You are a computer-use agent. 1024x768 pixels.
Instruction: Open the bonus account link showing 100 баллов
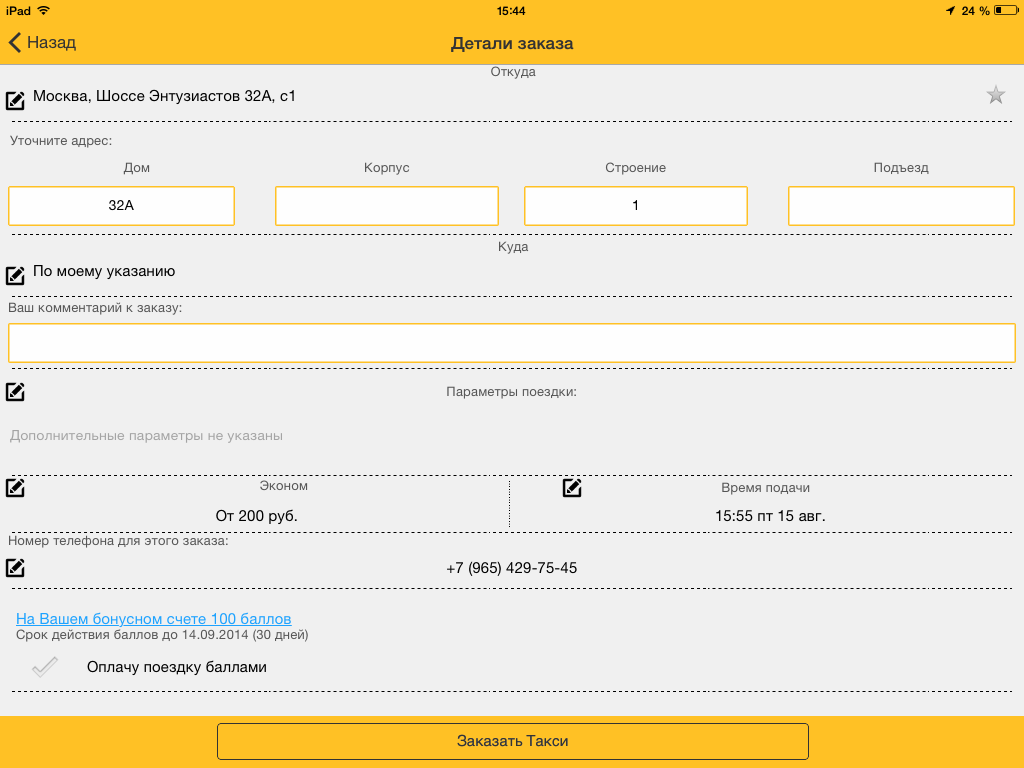[x=153, y=619]
